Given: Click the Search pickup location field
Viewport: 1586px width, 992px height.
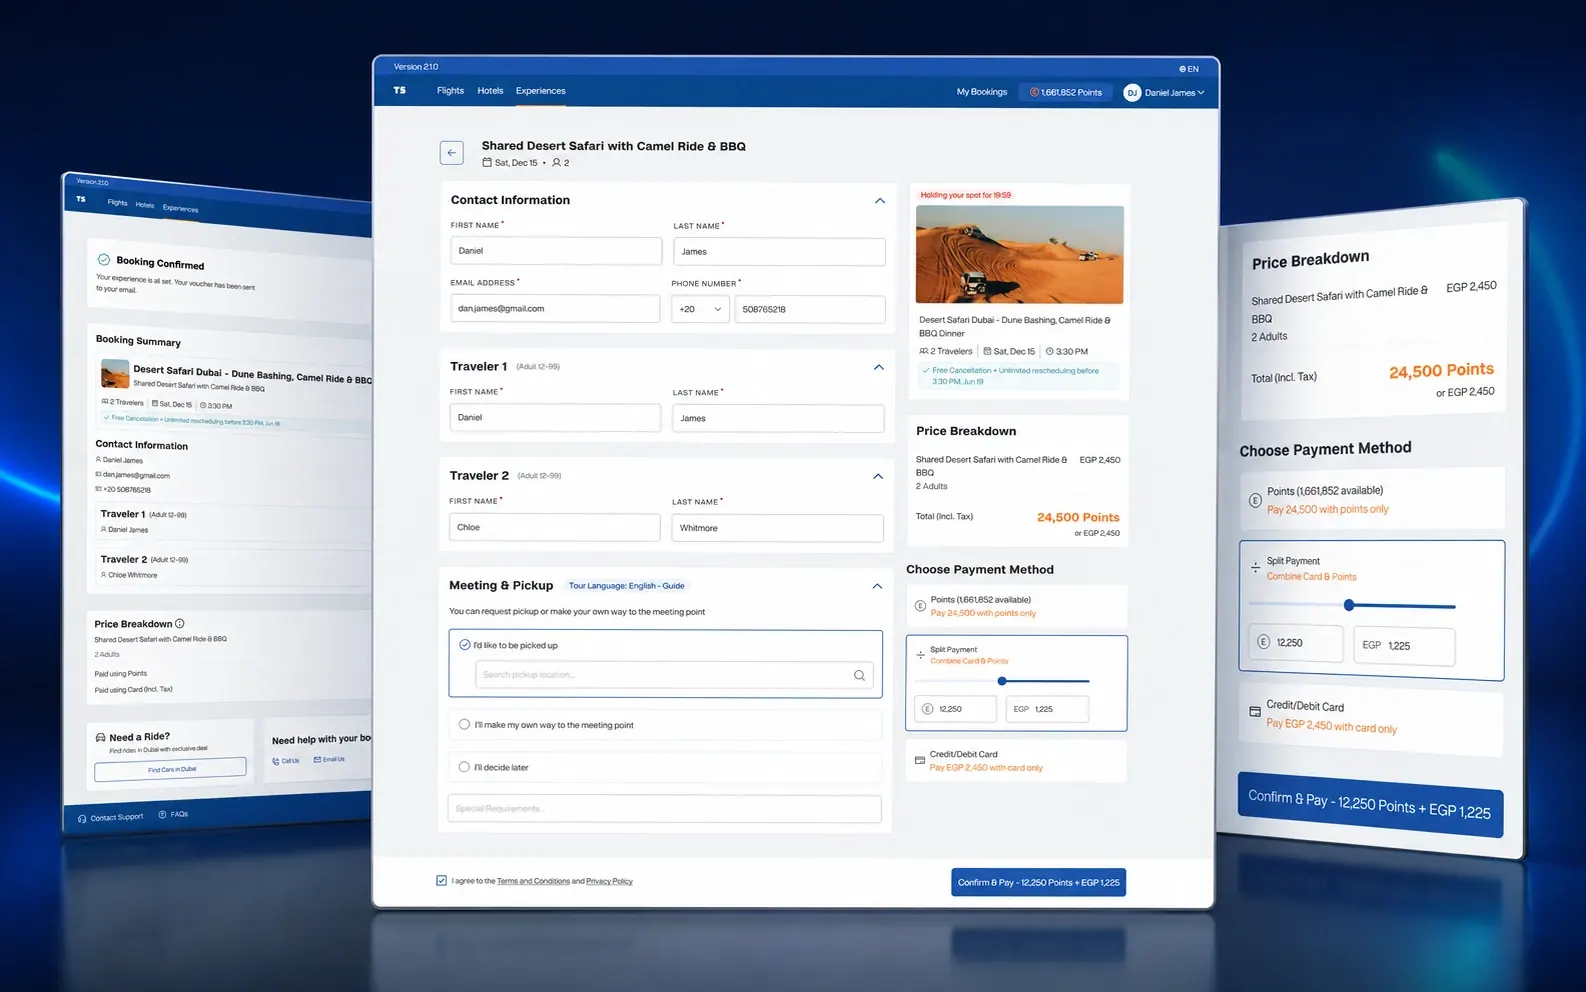Looking at the screenshot, I should click(675, 675).
